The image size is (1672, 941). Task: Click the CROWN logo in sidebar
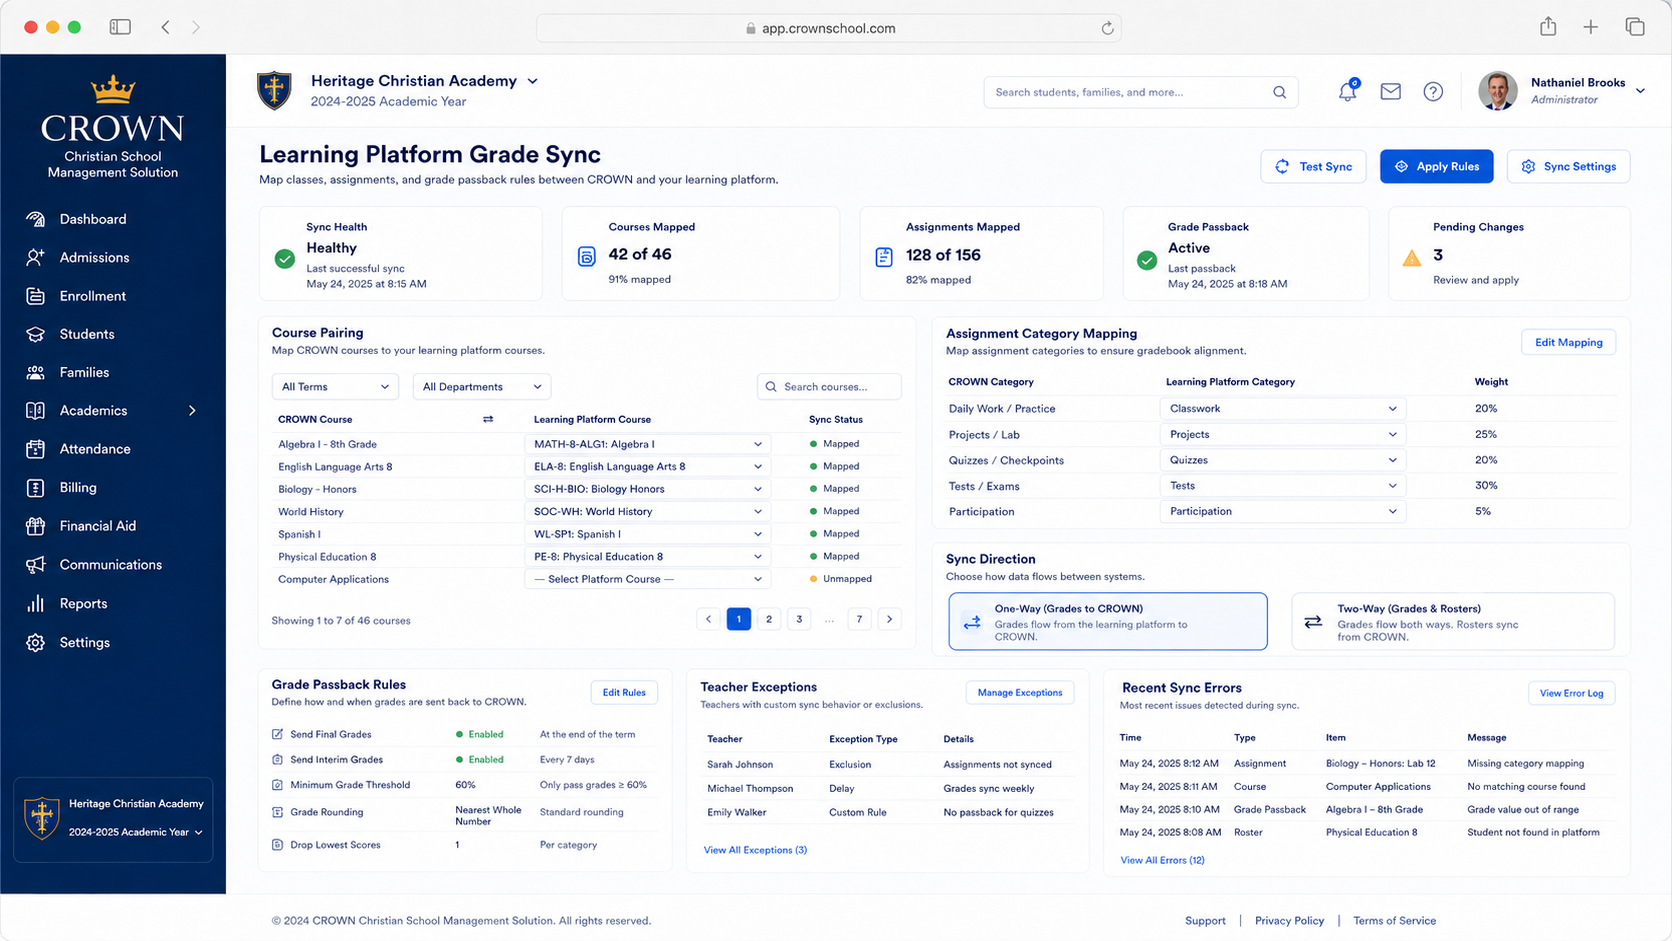113,127
